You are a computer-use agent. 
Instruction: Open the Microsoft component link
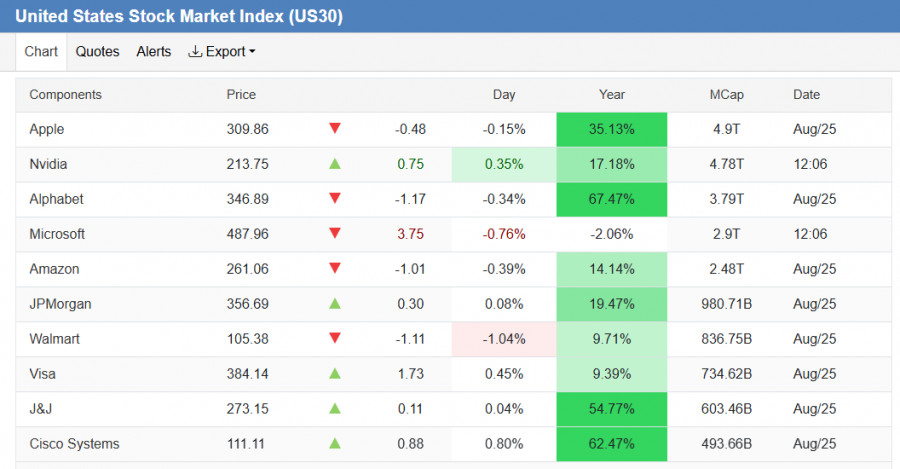57,234
